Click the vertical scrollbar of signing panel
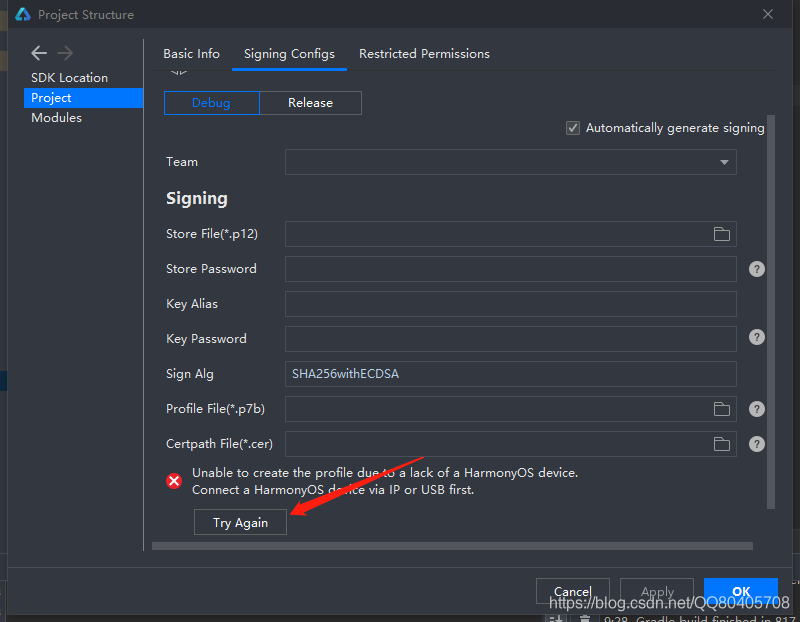The image size is (800, 622). click(771, 312)
